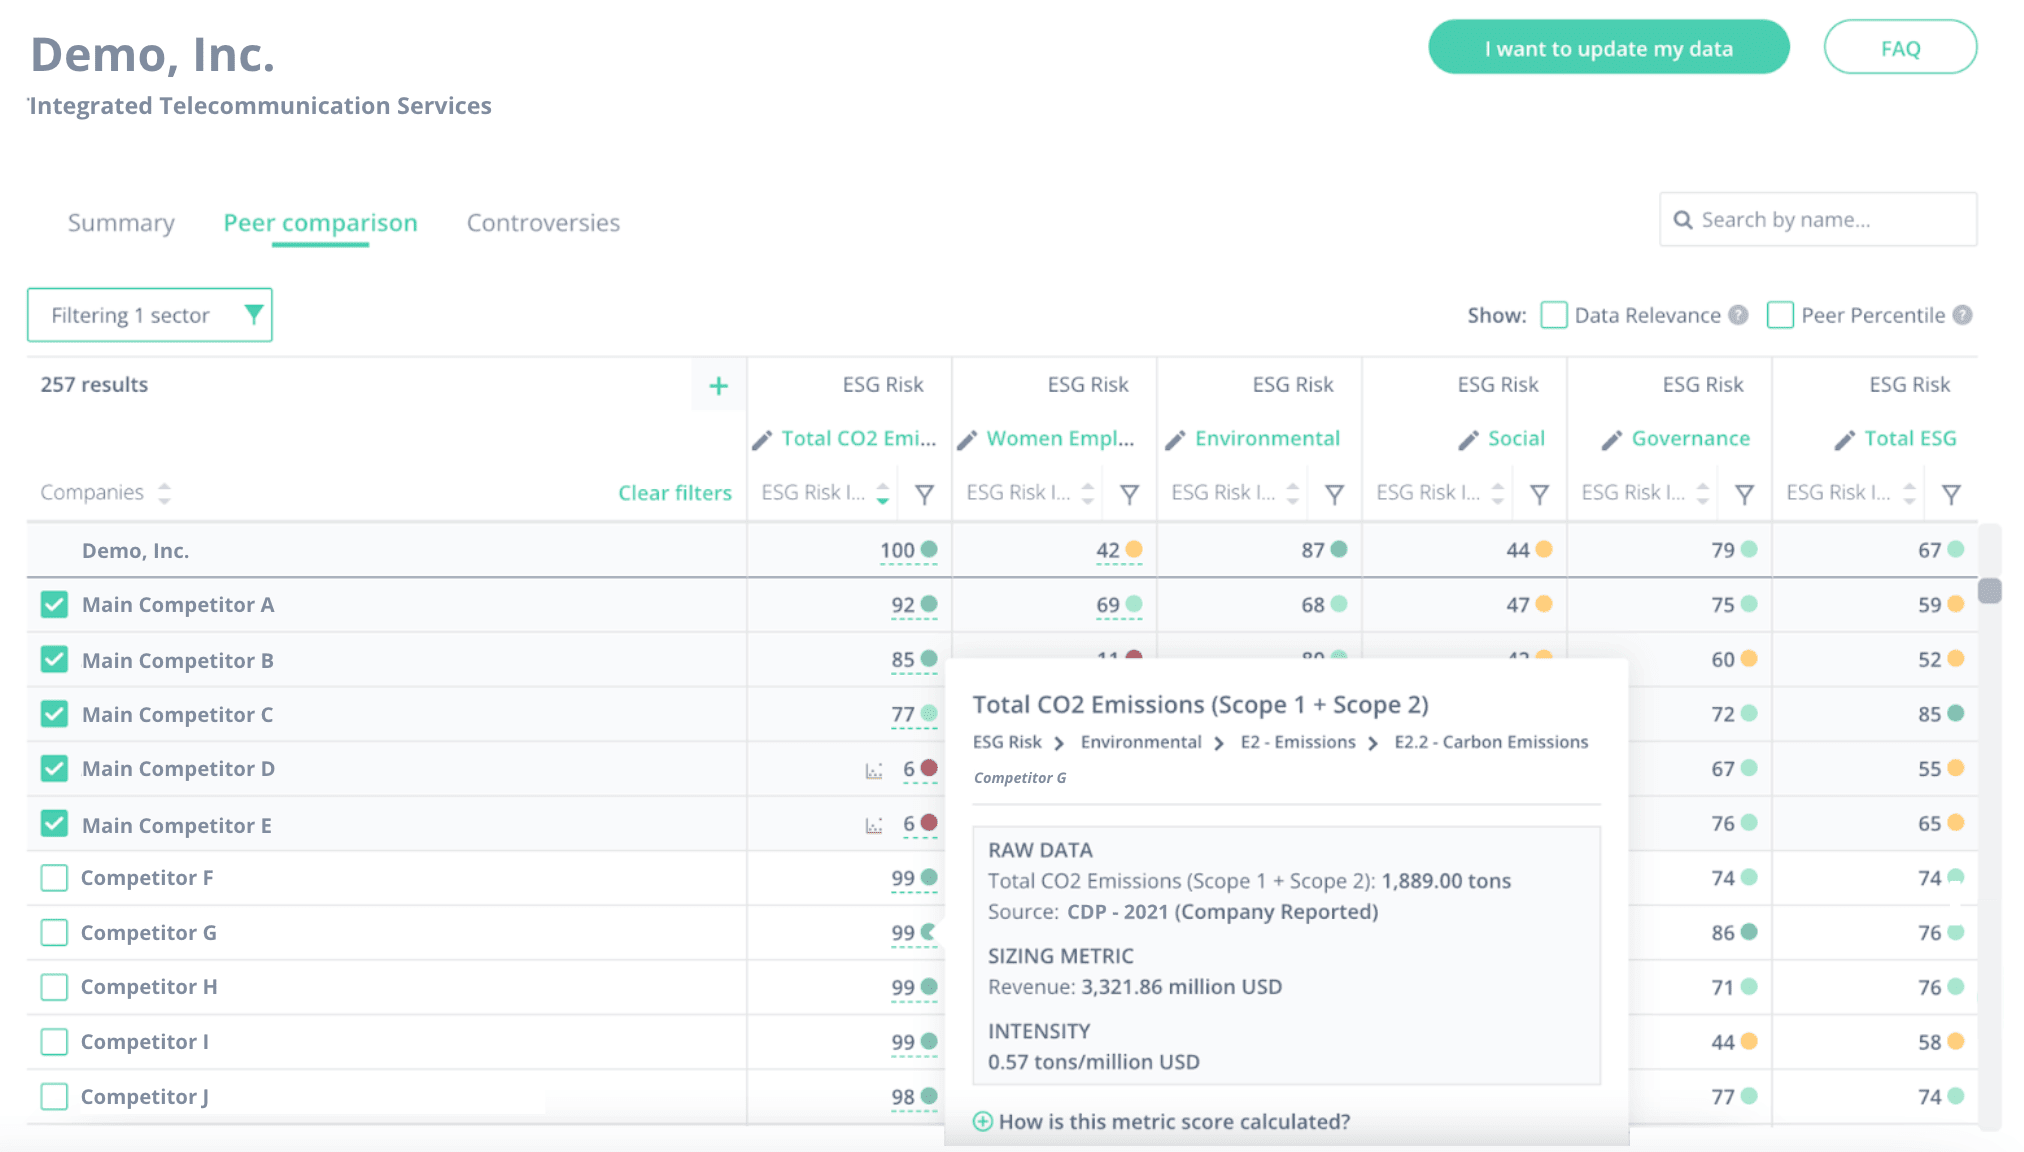Image resolution: width=2024 pixels, height=1152 pixels.
Task: Click pencil icon beside Governance column
Action: click(1611, 440)
